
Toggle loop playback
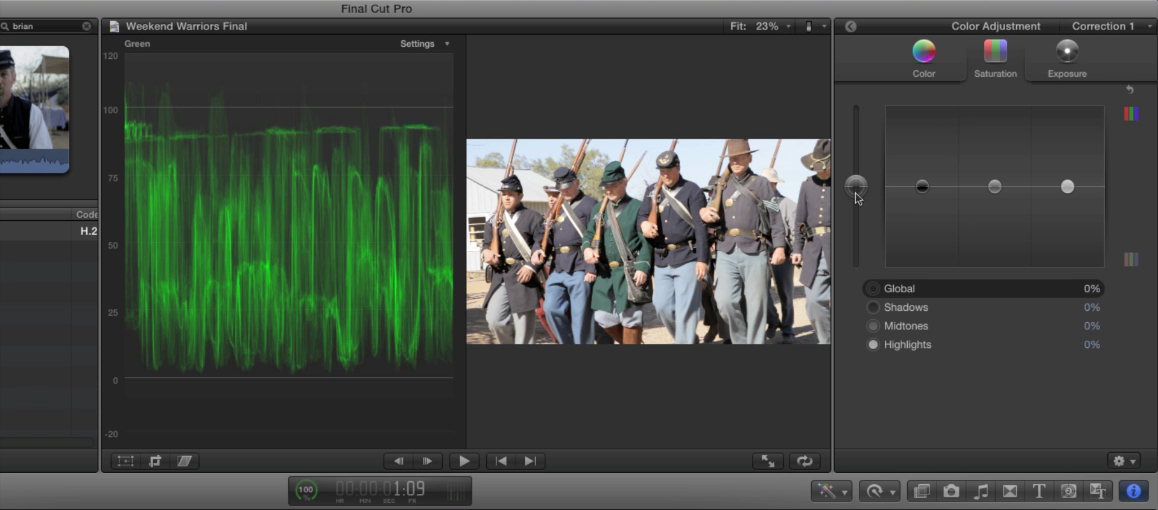tap(804, 461)
